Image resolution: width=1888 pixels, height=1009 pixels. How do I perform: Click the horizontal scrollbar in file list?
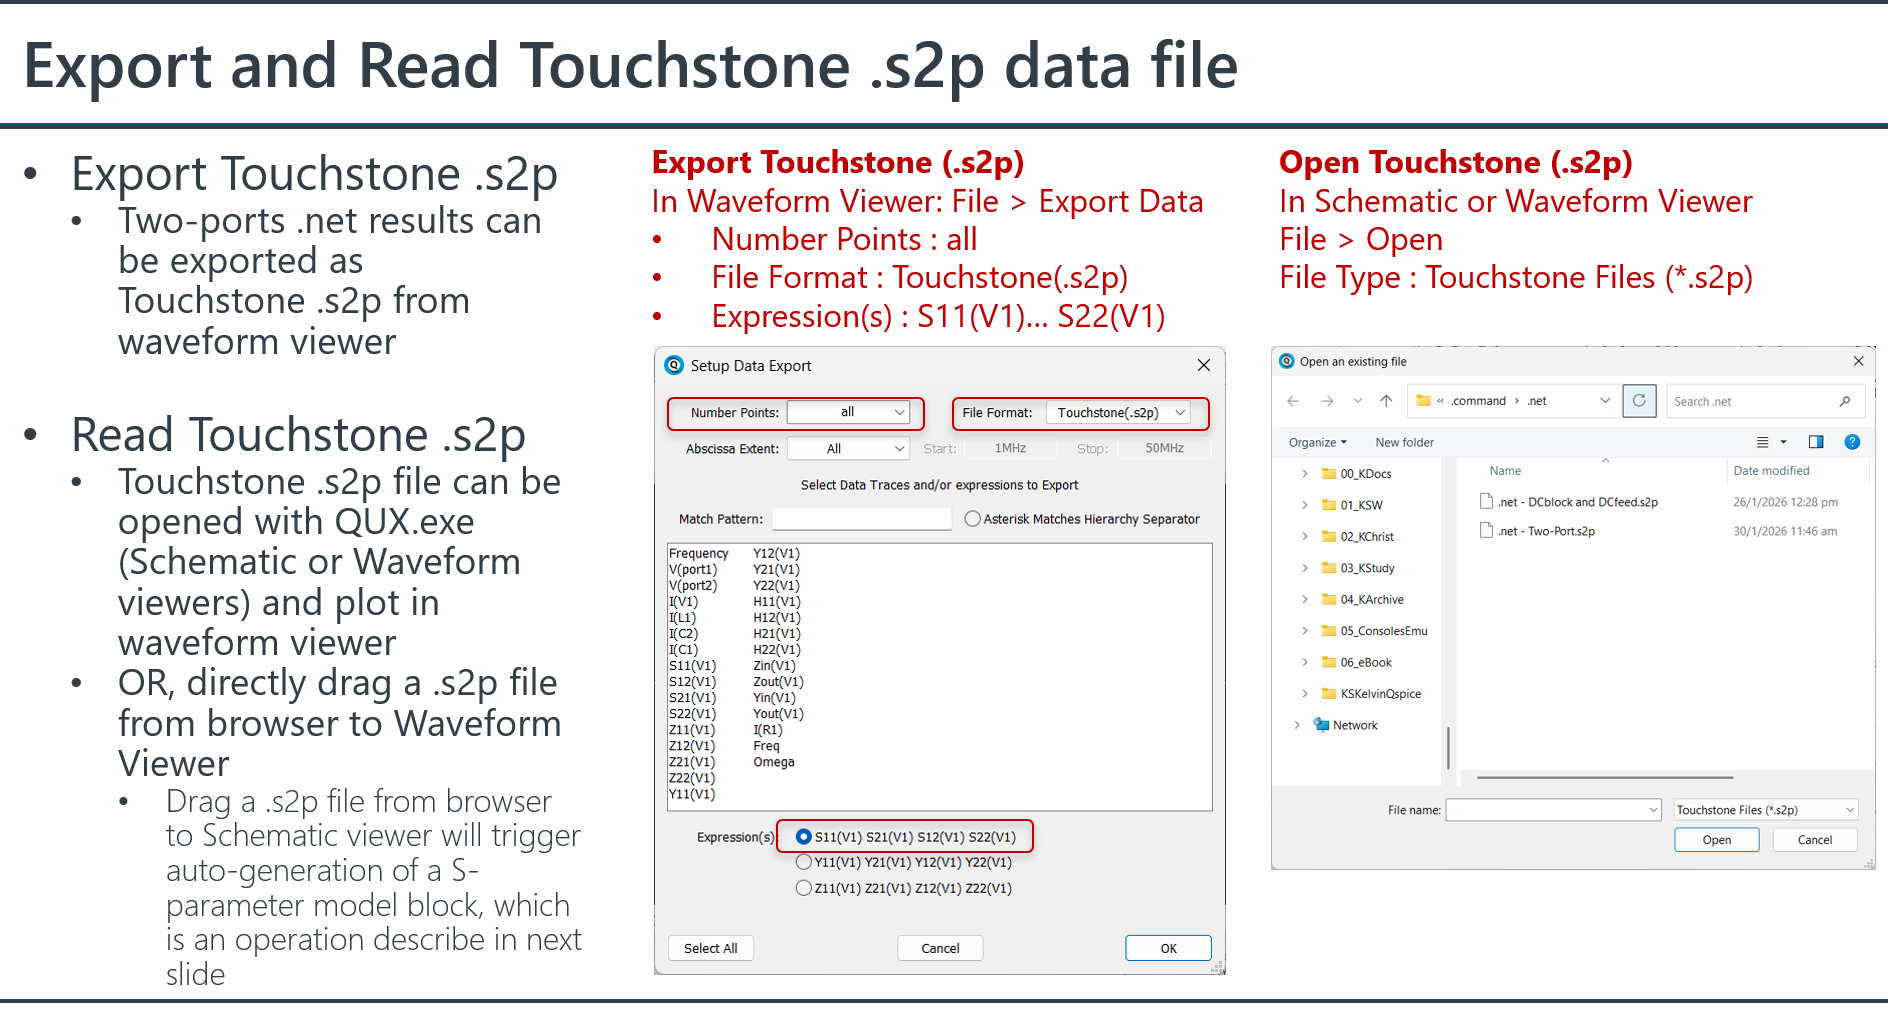(1604, 777)
